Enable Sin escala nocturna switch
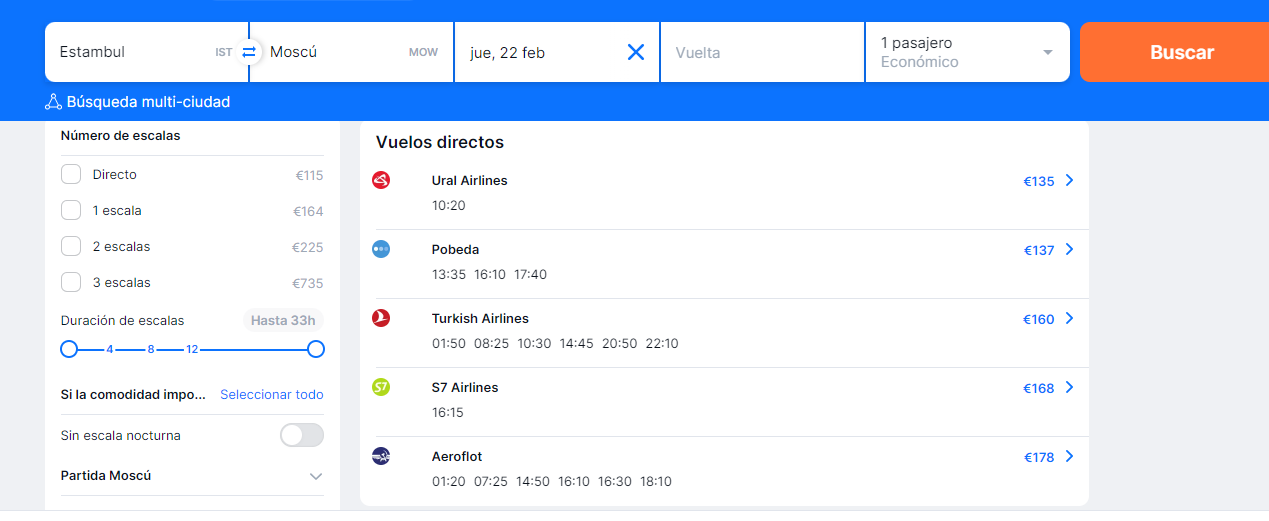 pos(302,436)
